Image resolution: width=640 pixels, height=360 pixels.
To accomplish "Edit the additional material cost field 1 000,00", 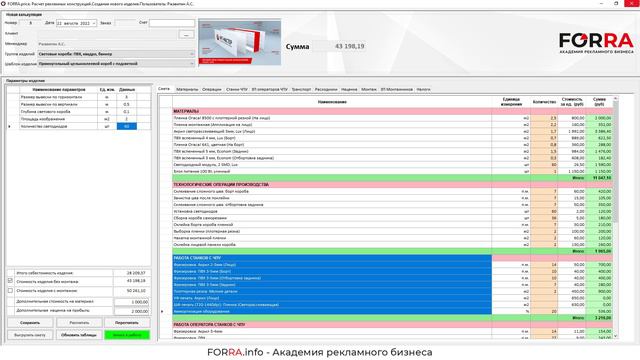I will pyautogui.click(x=131, y=302).
